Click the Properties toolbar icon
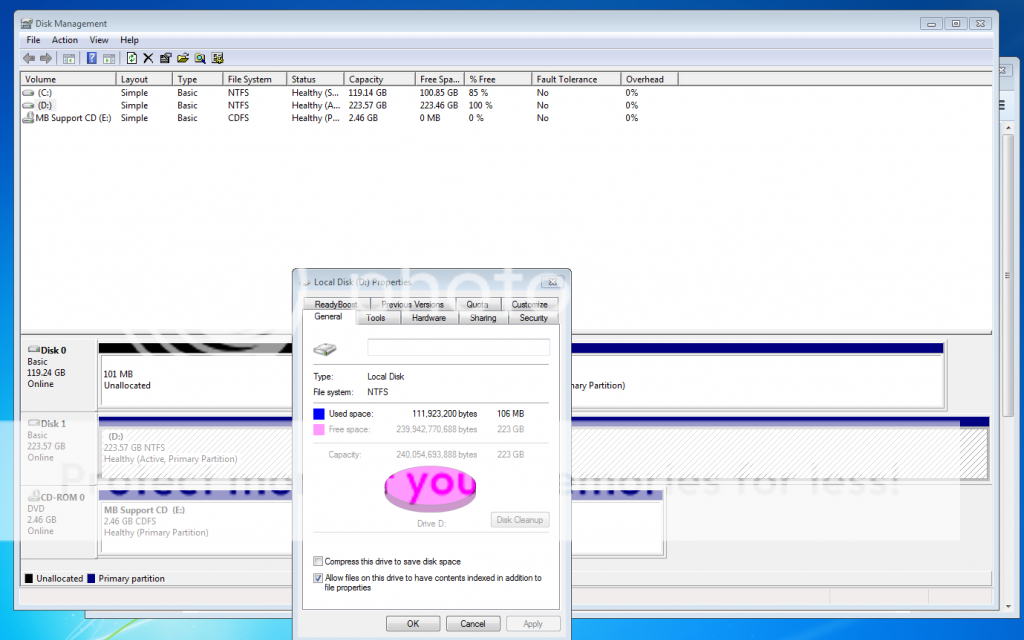The width and height of the screenshot is (1024, 640). (165, 58)
